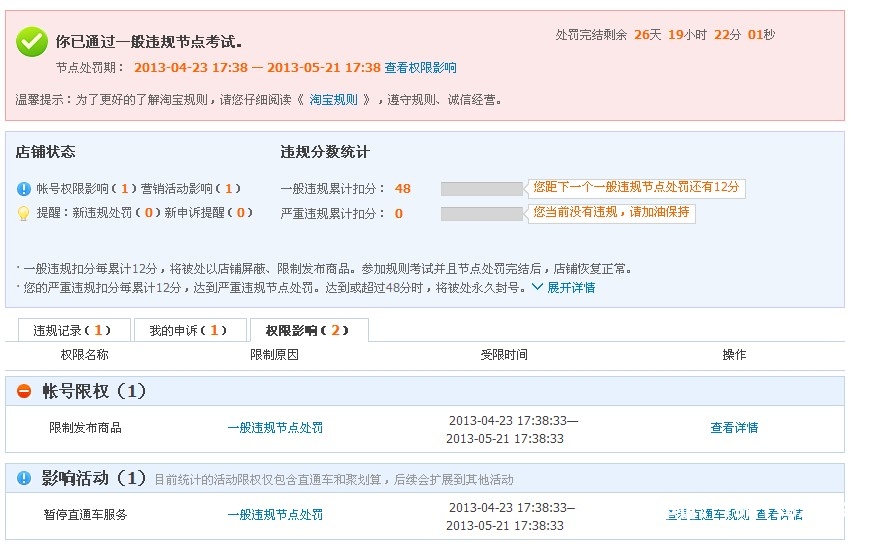Open the 淘宝规则 rules link

pos(332,100)
